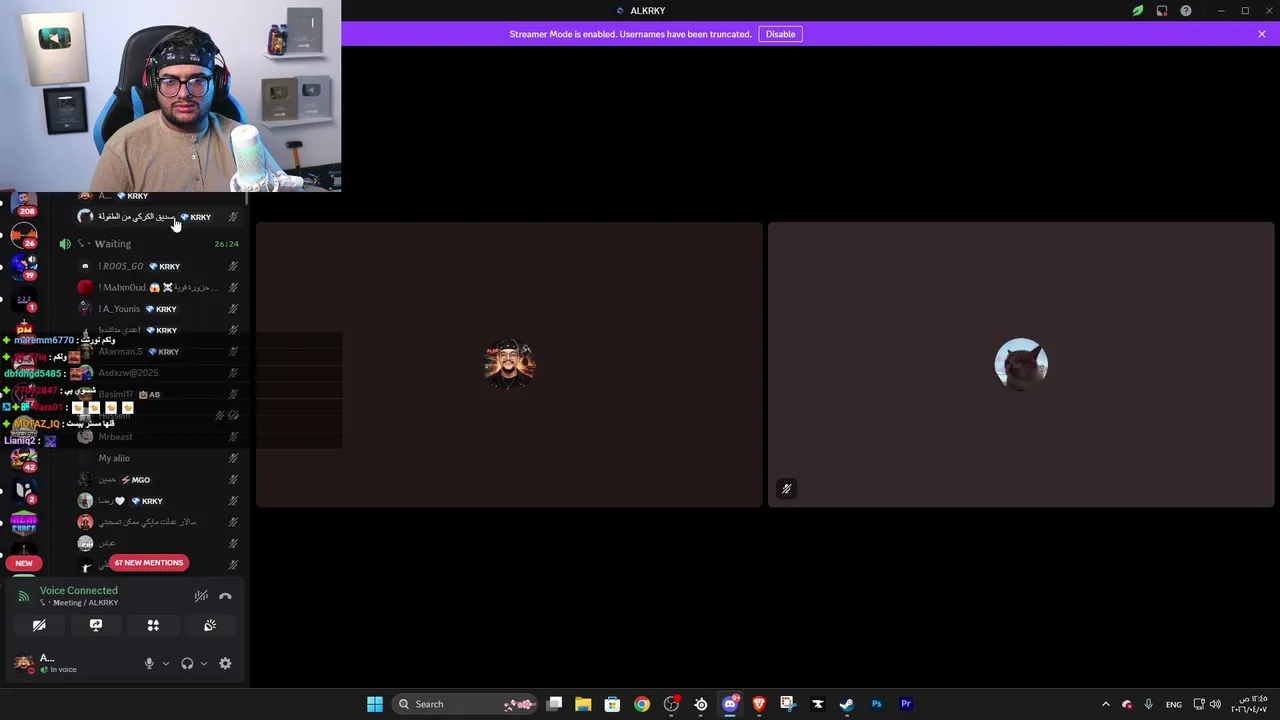Open system tray microphone indicator
Viewport: 1280px width, 720px height.
click(x=1148, y=704)
